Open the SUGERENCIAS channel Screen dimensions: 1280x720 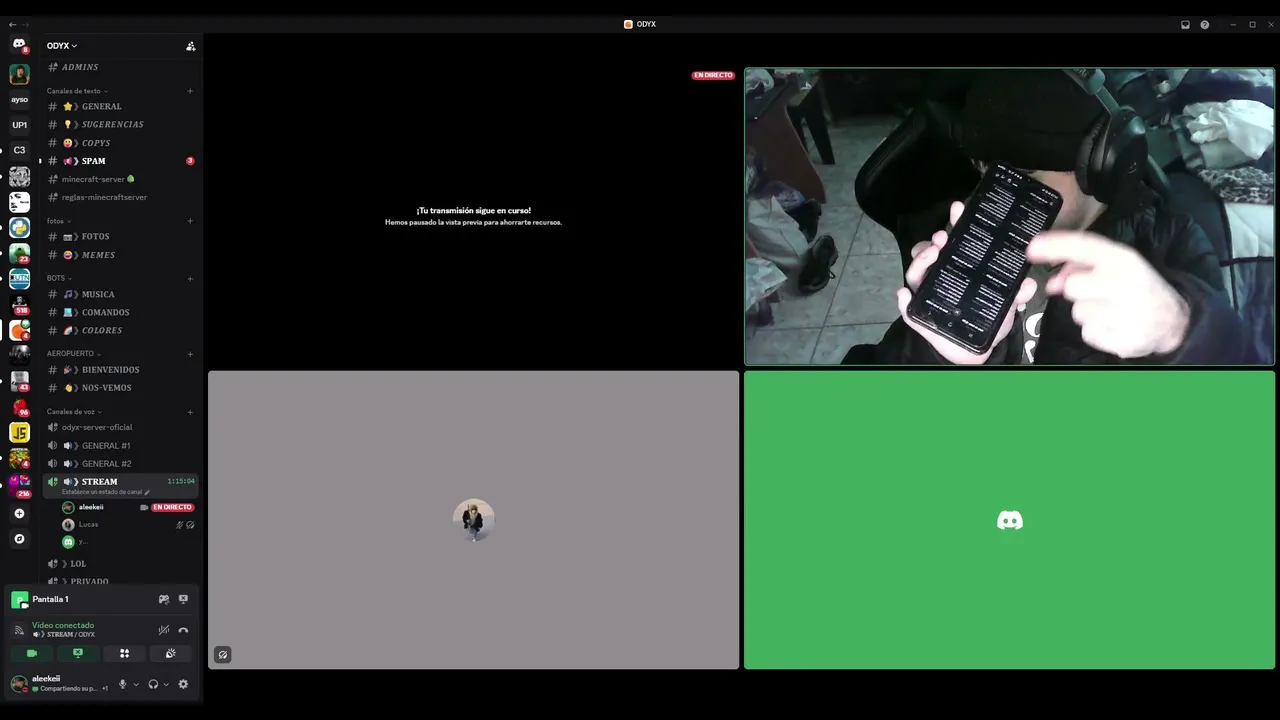121,124
